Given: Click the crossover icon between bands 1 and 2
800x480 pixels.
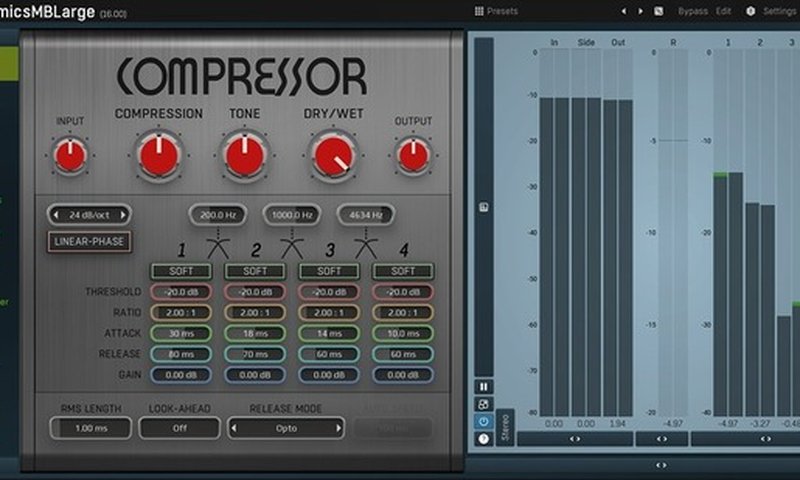Looking at the screenshot, I should [x=217, y=247].
